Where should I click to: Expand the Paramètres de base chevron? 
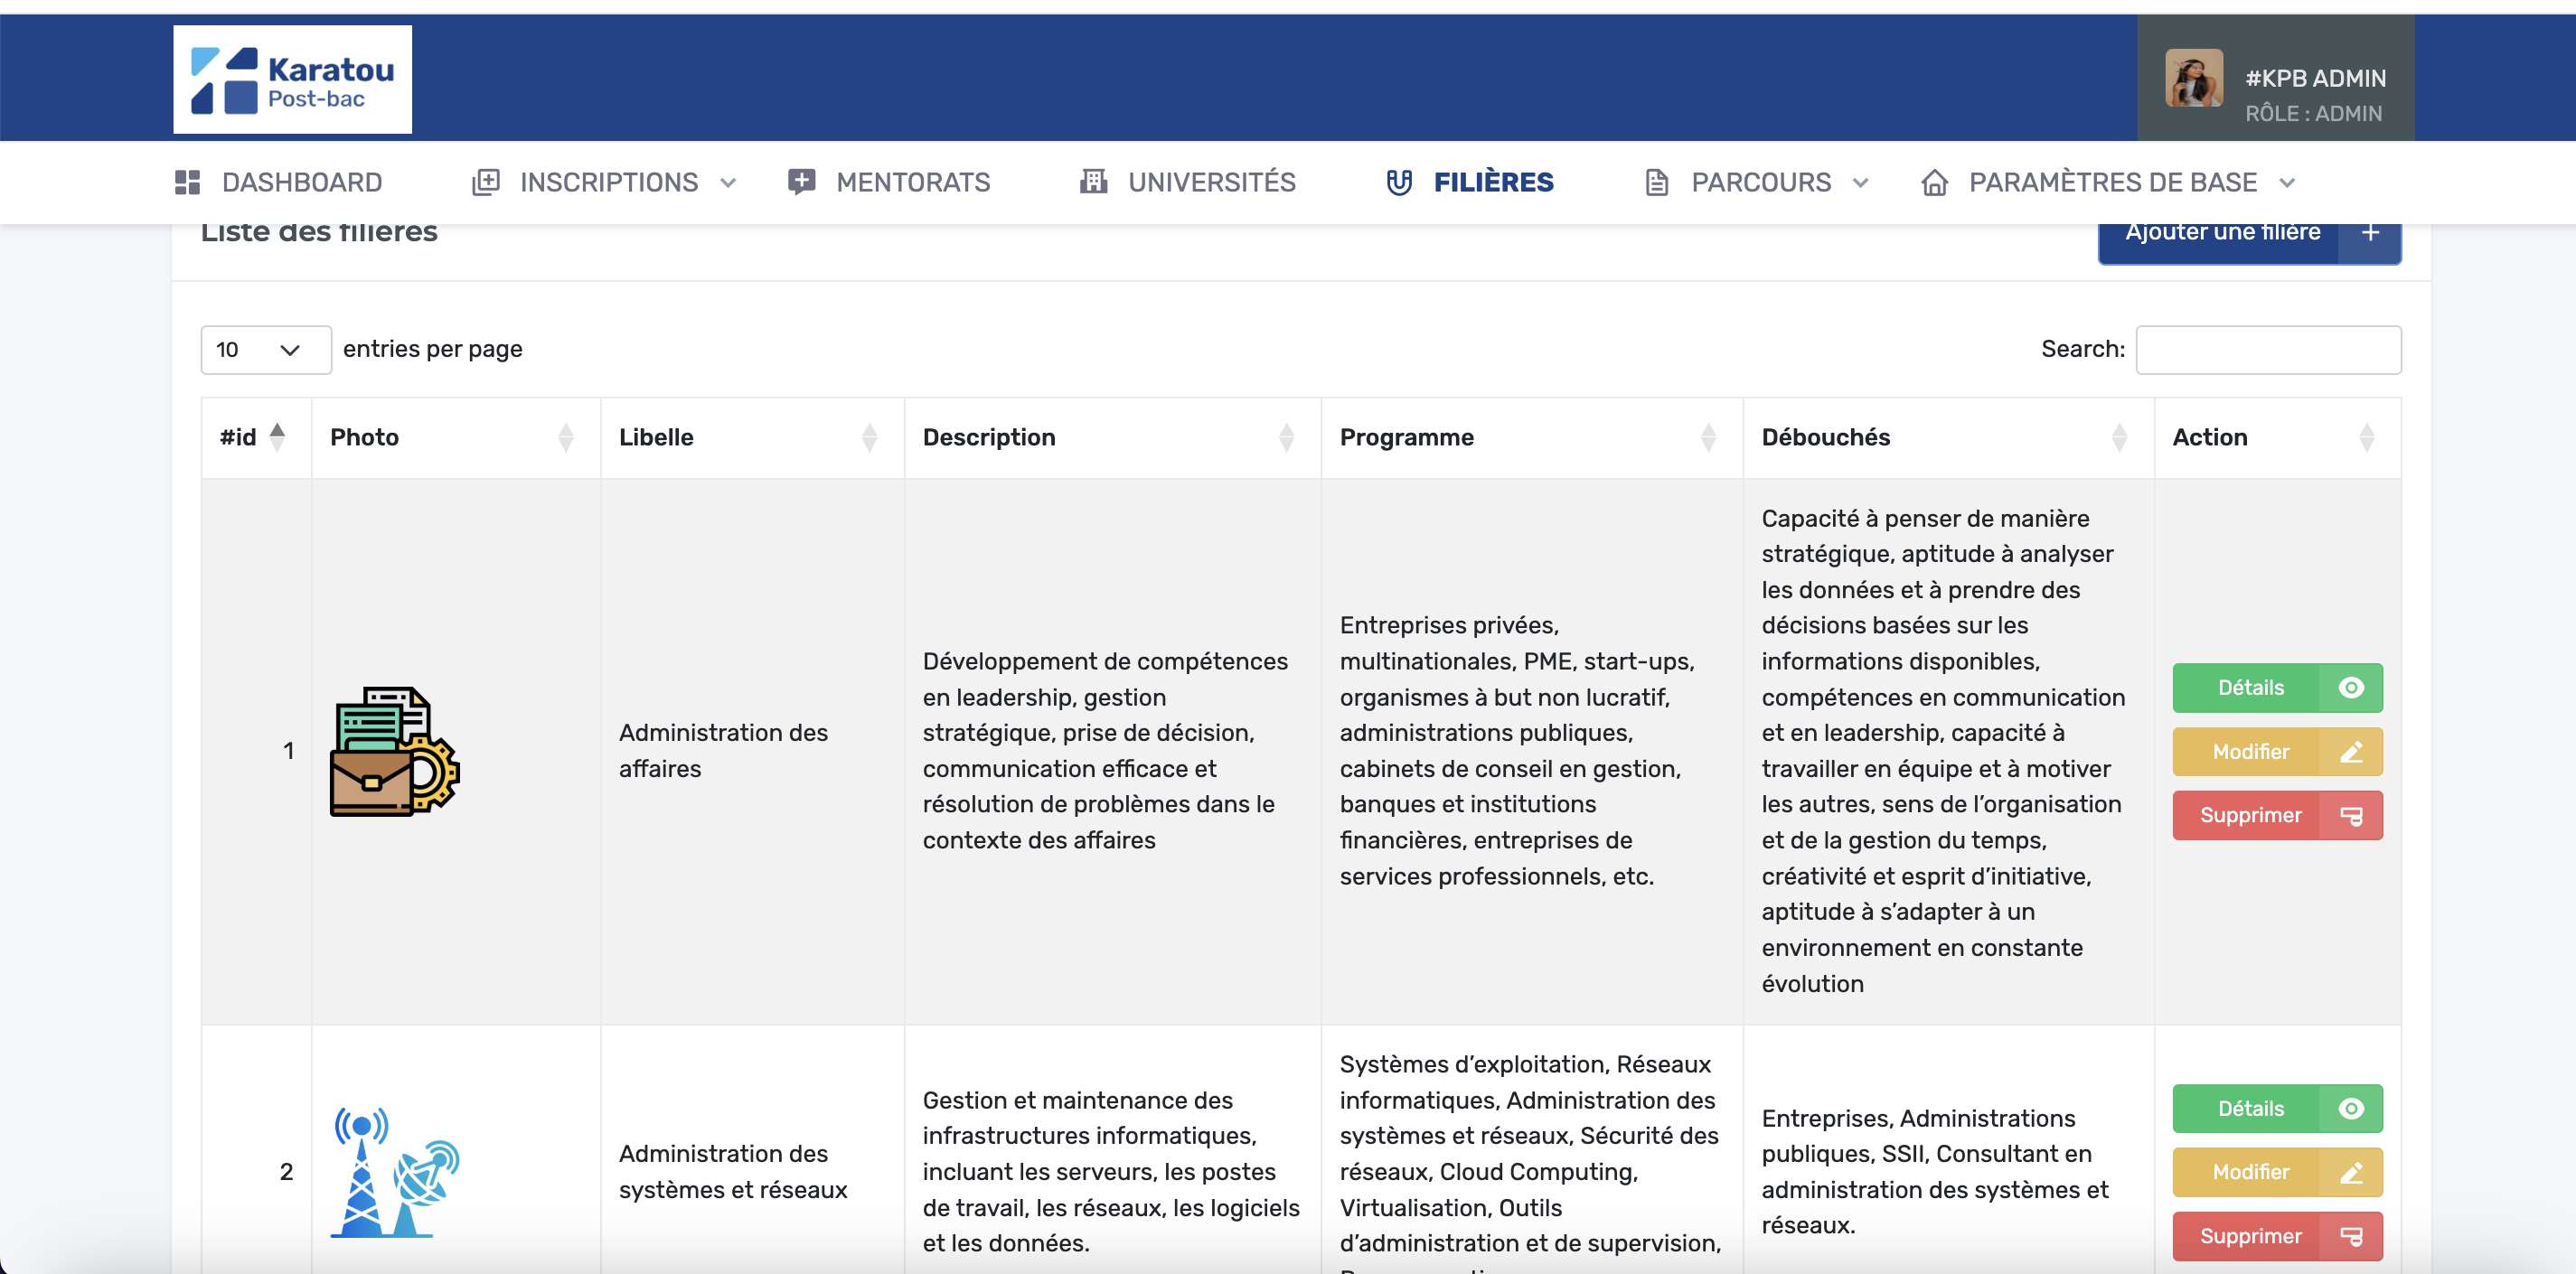[x=2287, y=183]
